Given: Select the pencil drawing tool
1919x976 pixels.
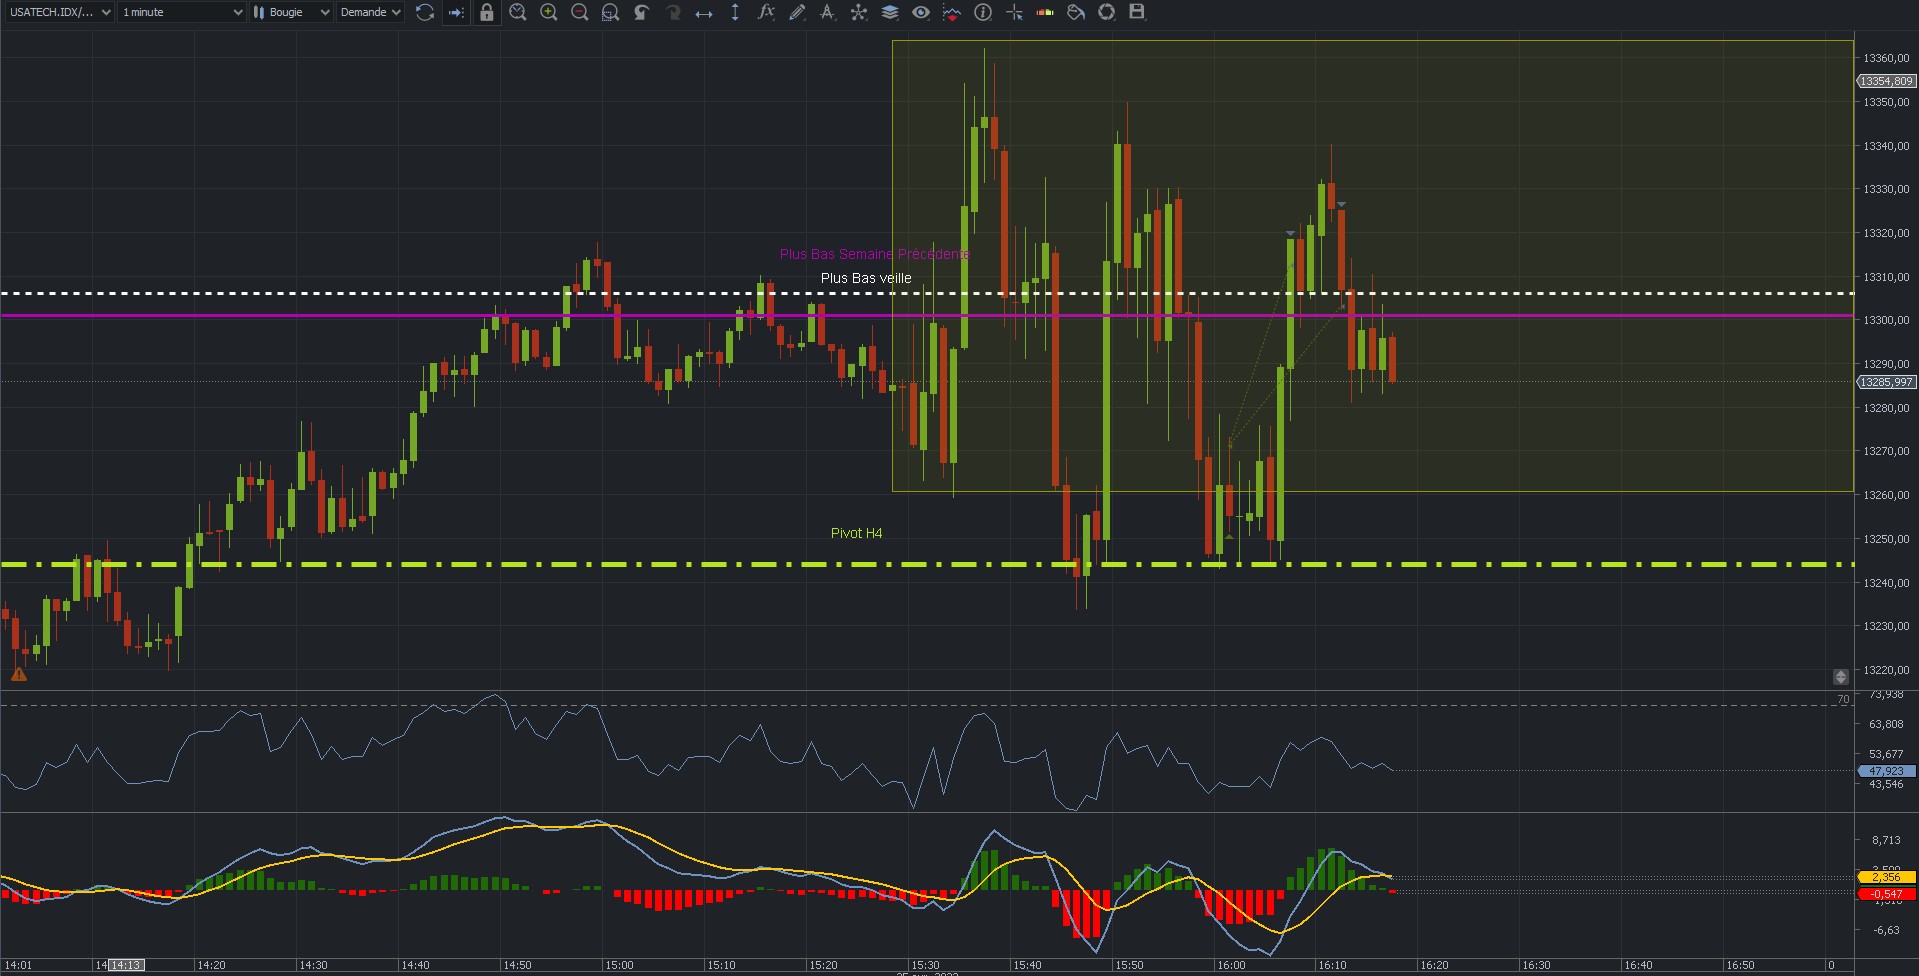Looking at the screenshot, I should [x=797, y=12].
